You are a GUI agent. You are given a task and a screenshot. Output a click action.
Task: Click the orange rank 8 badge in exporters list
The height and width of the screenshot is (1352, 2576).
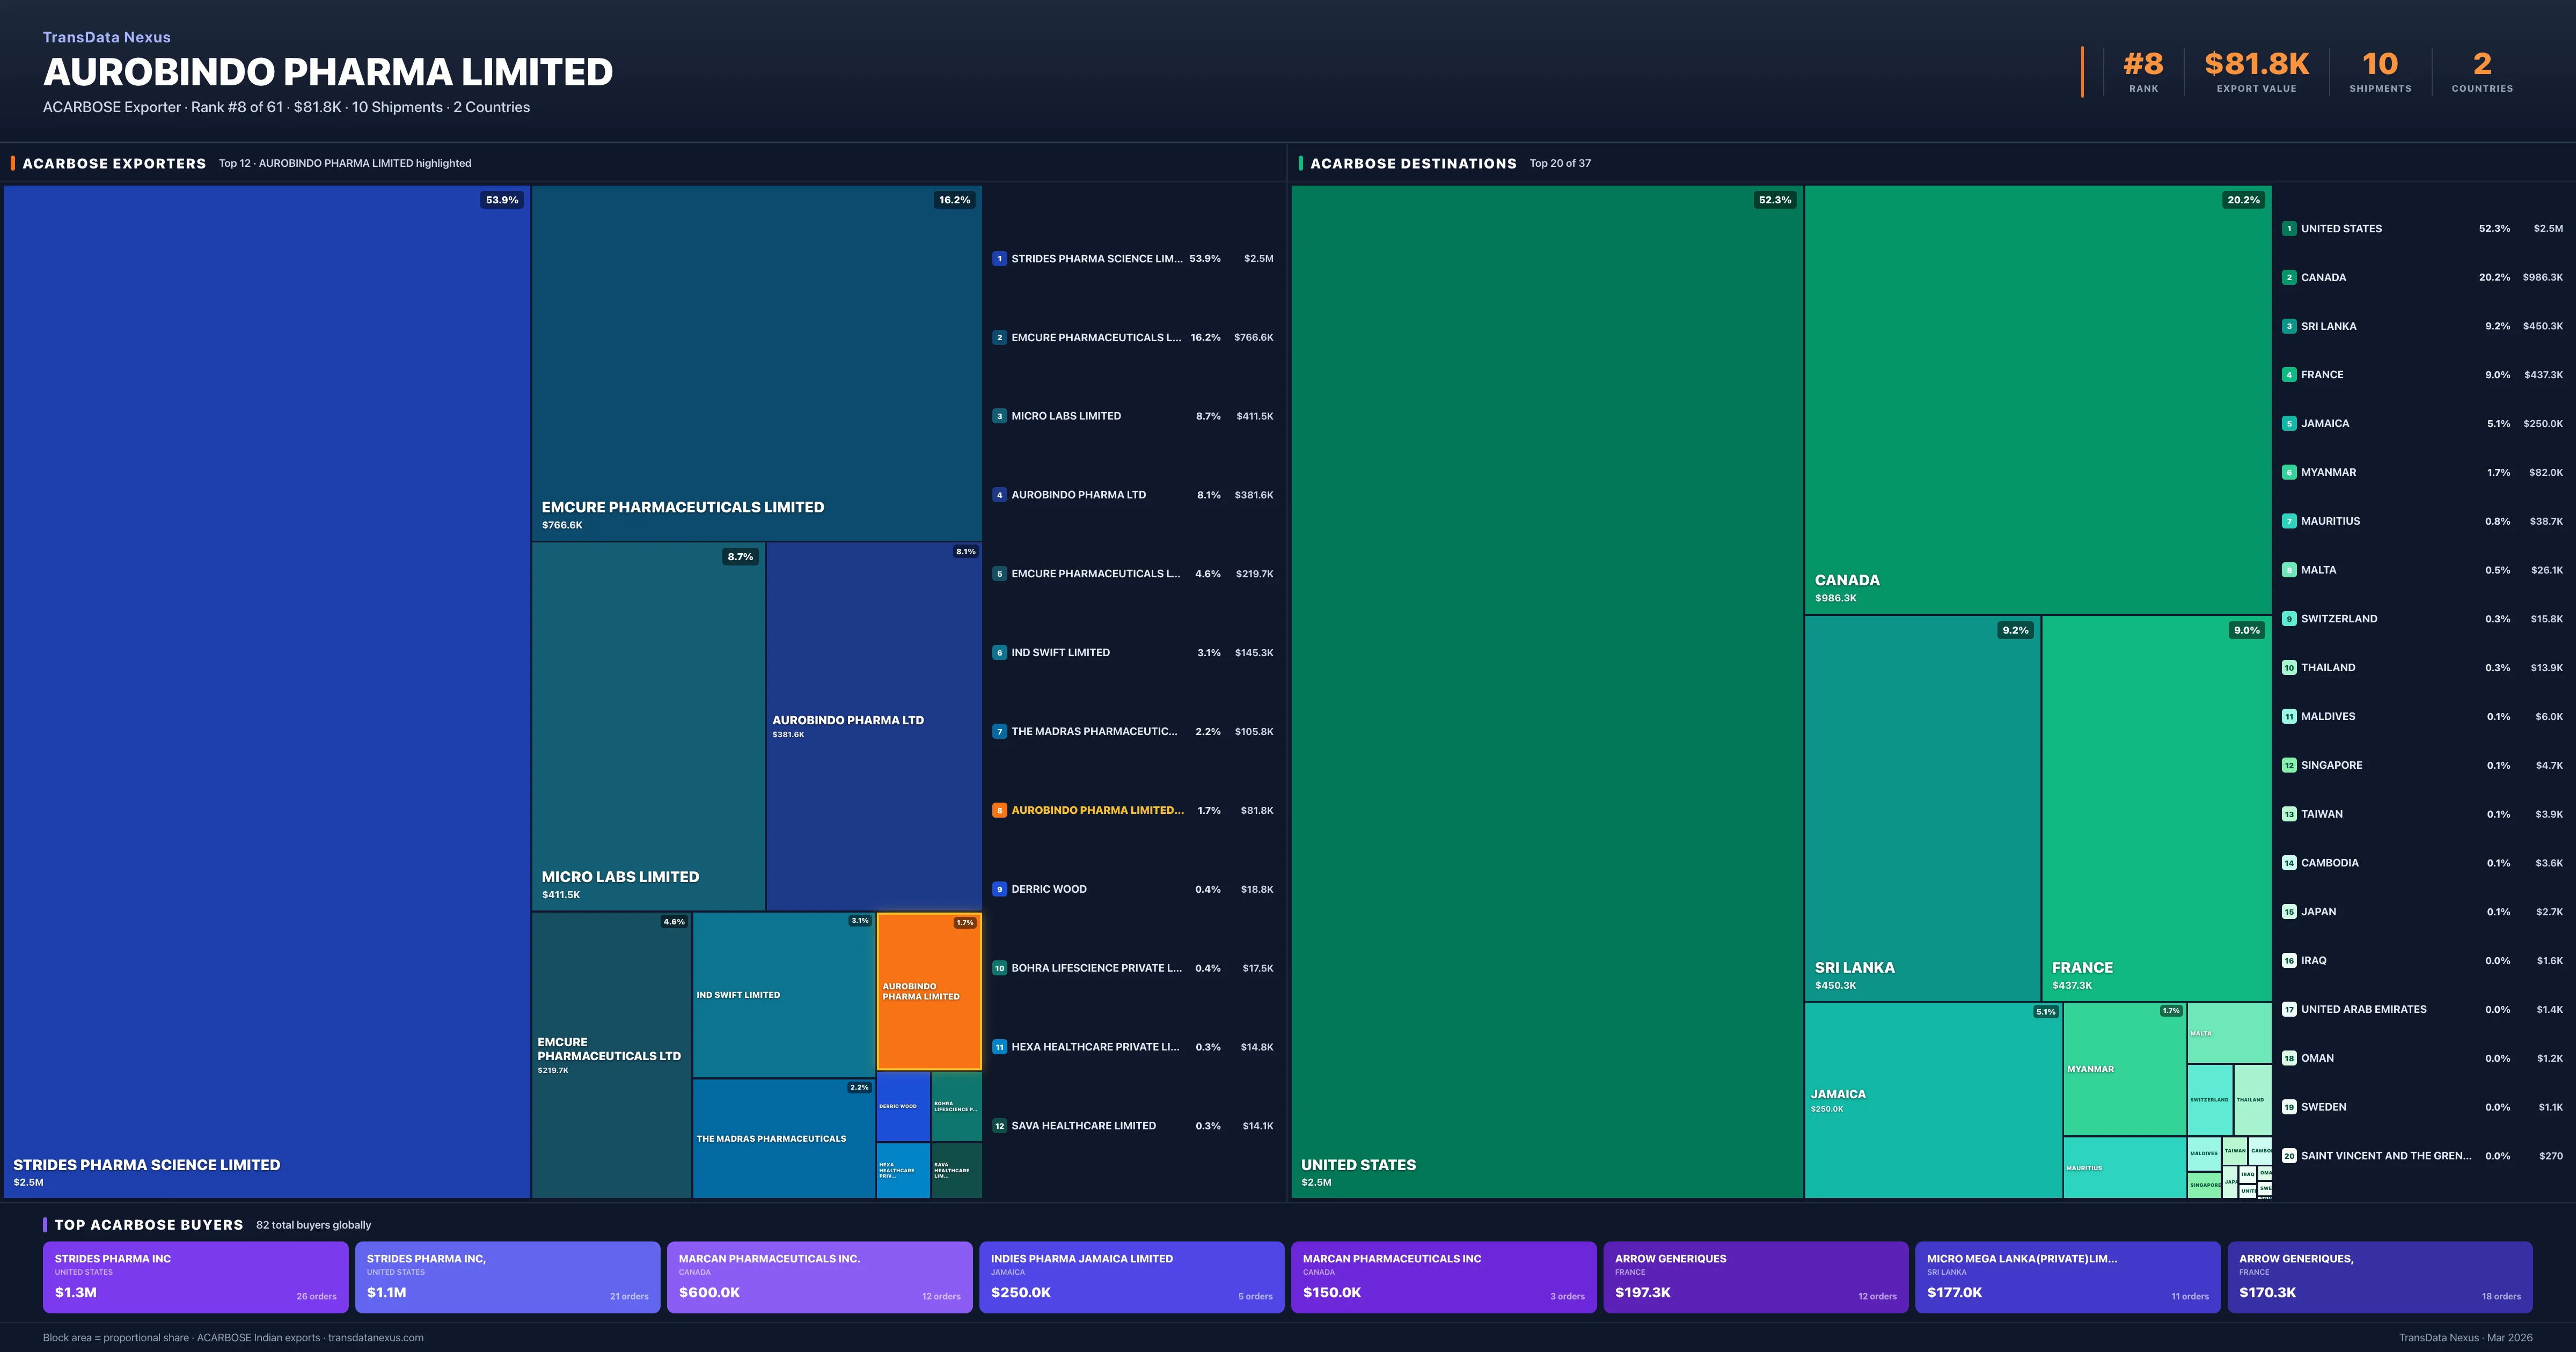(x=999, y=811)
